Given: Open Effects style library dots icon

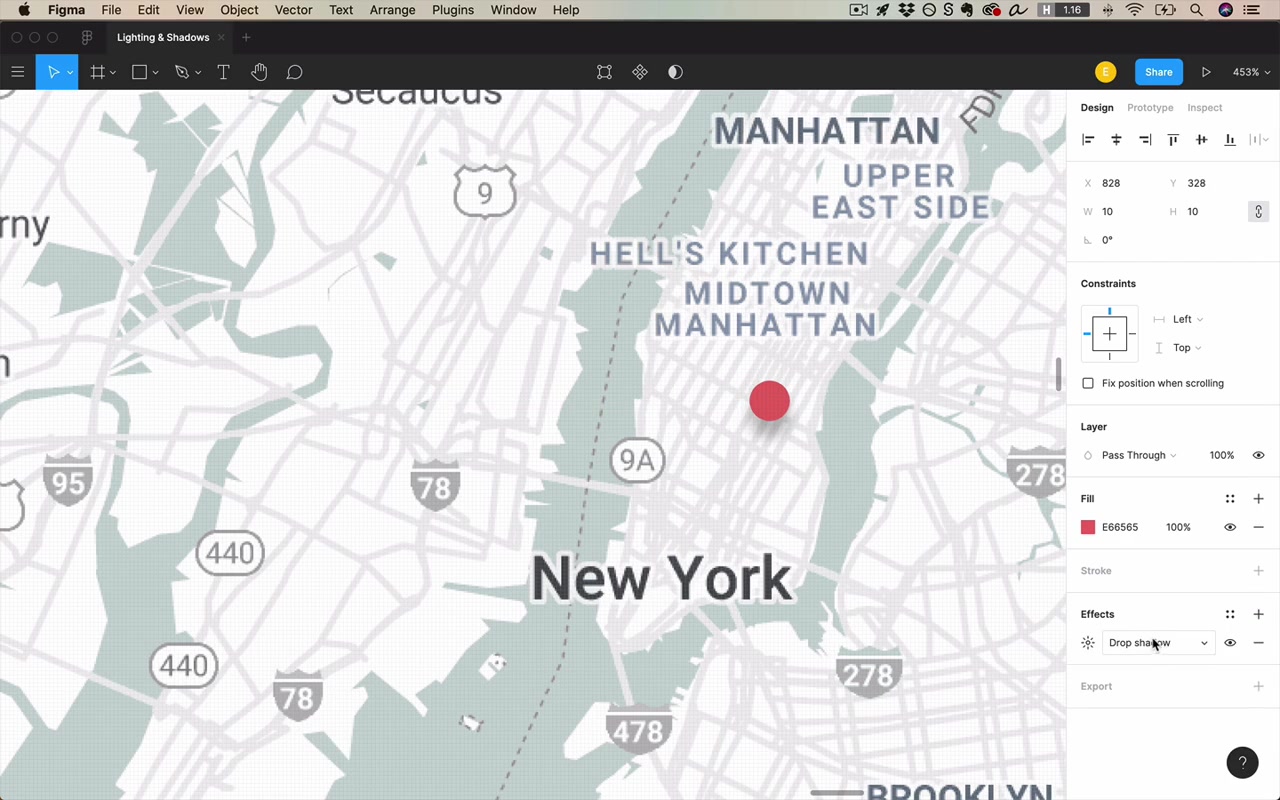Looking at the screenshot, I should coord(1230,614).
